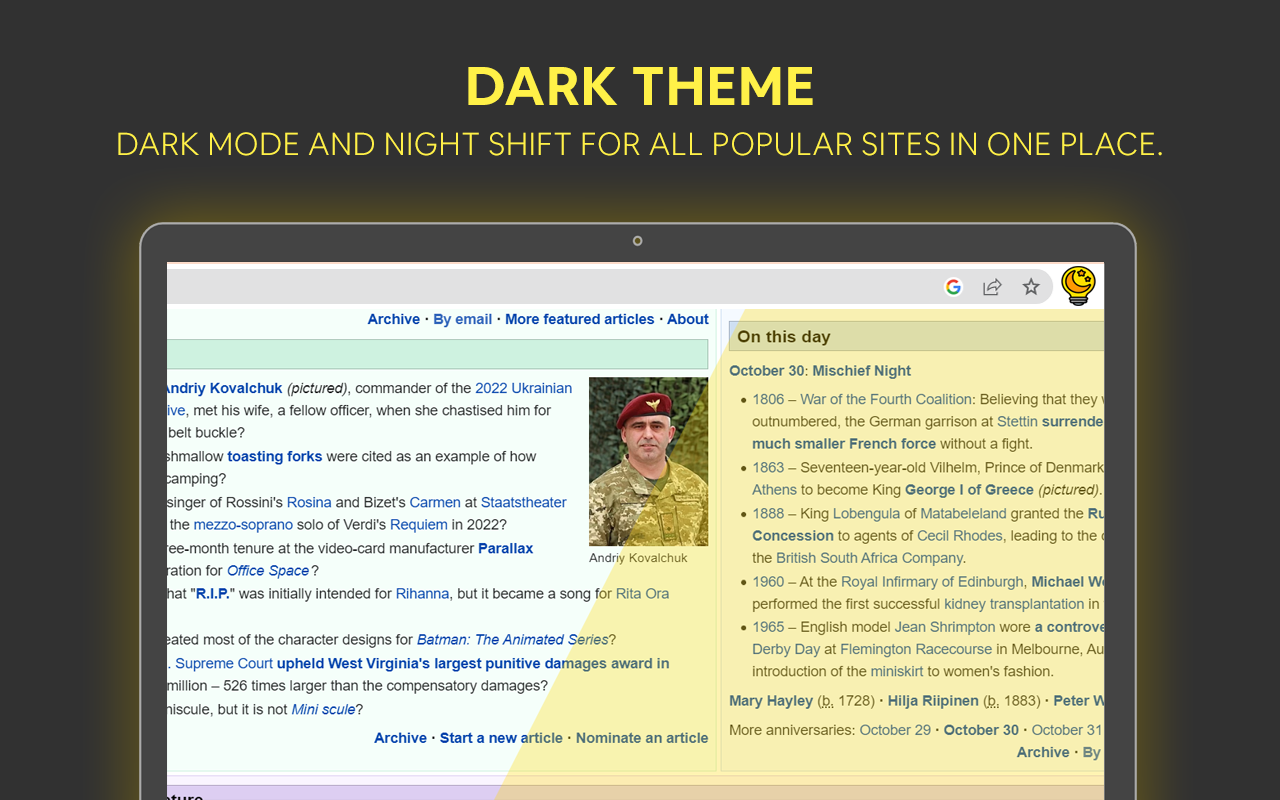Open the Athens link
The height and width of the screenshot is (800, 1280).
point(774,490)
